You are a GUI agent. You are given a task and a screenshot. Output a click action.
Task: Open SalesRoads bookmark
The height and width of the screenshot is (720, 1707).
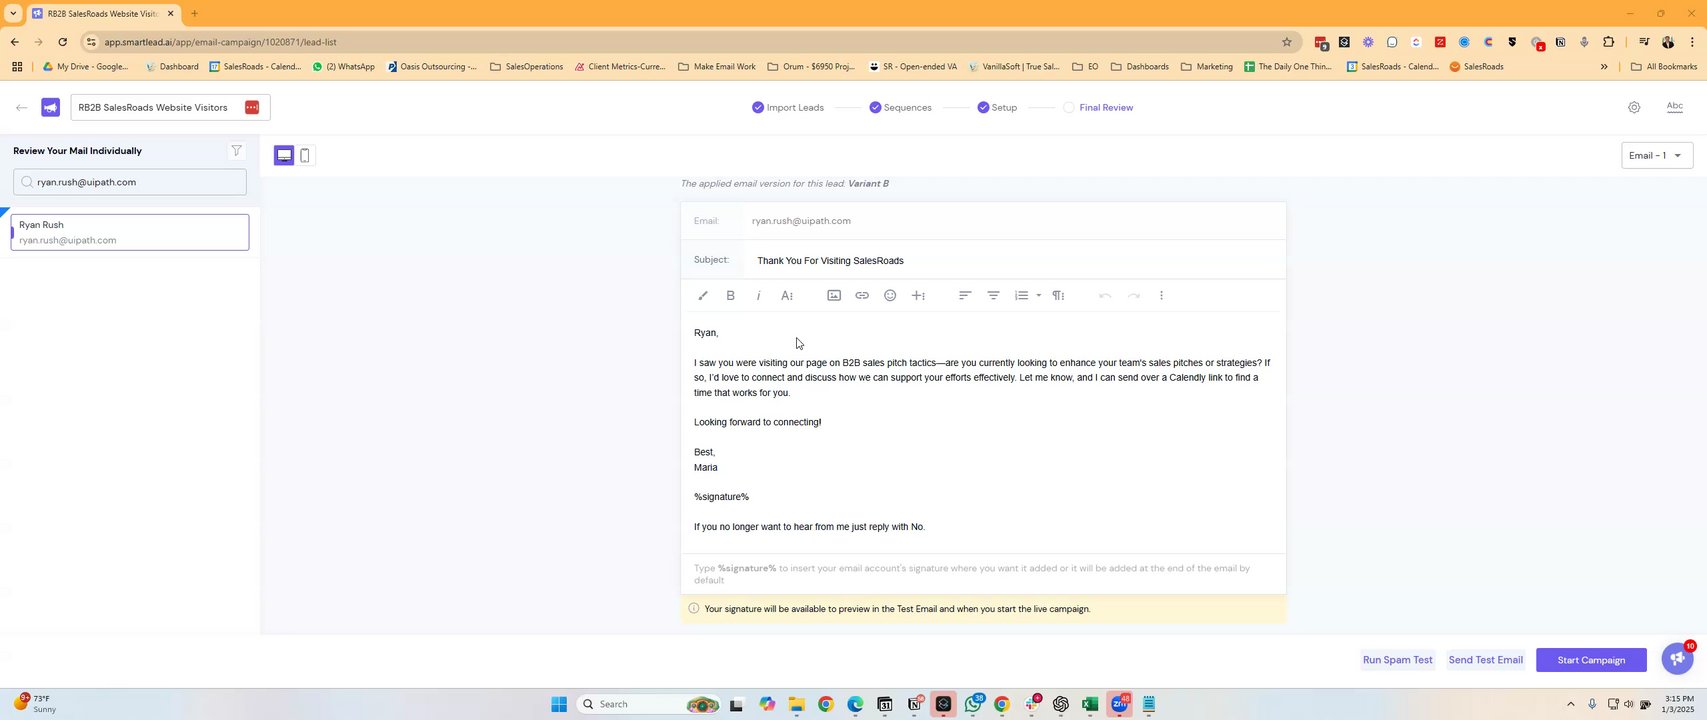[1476, 67]
